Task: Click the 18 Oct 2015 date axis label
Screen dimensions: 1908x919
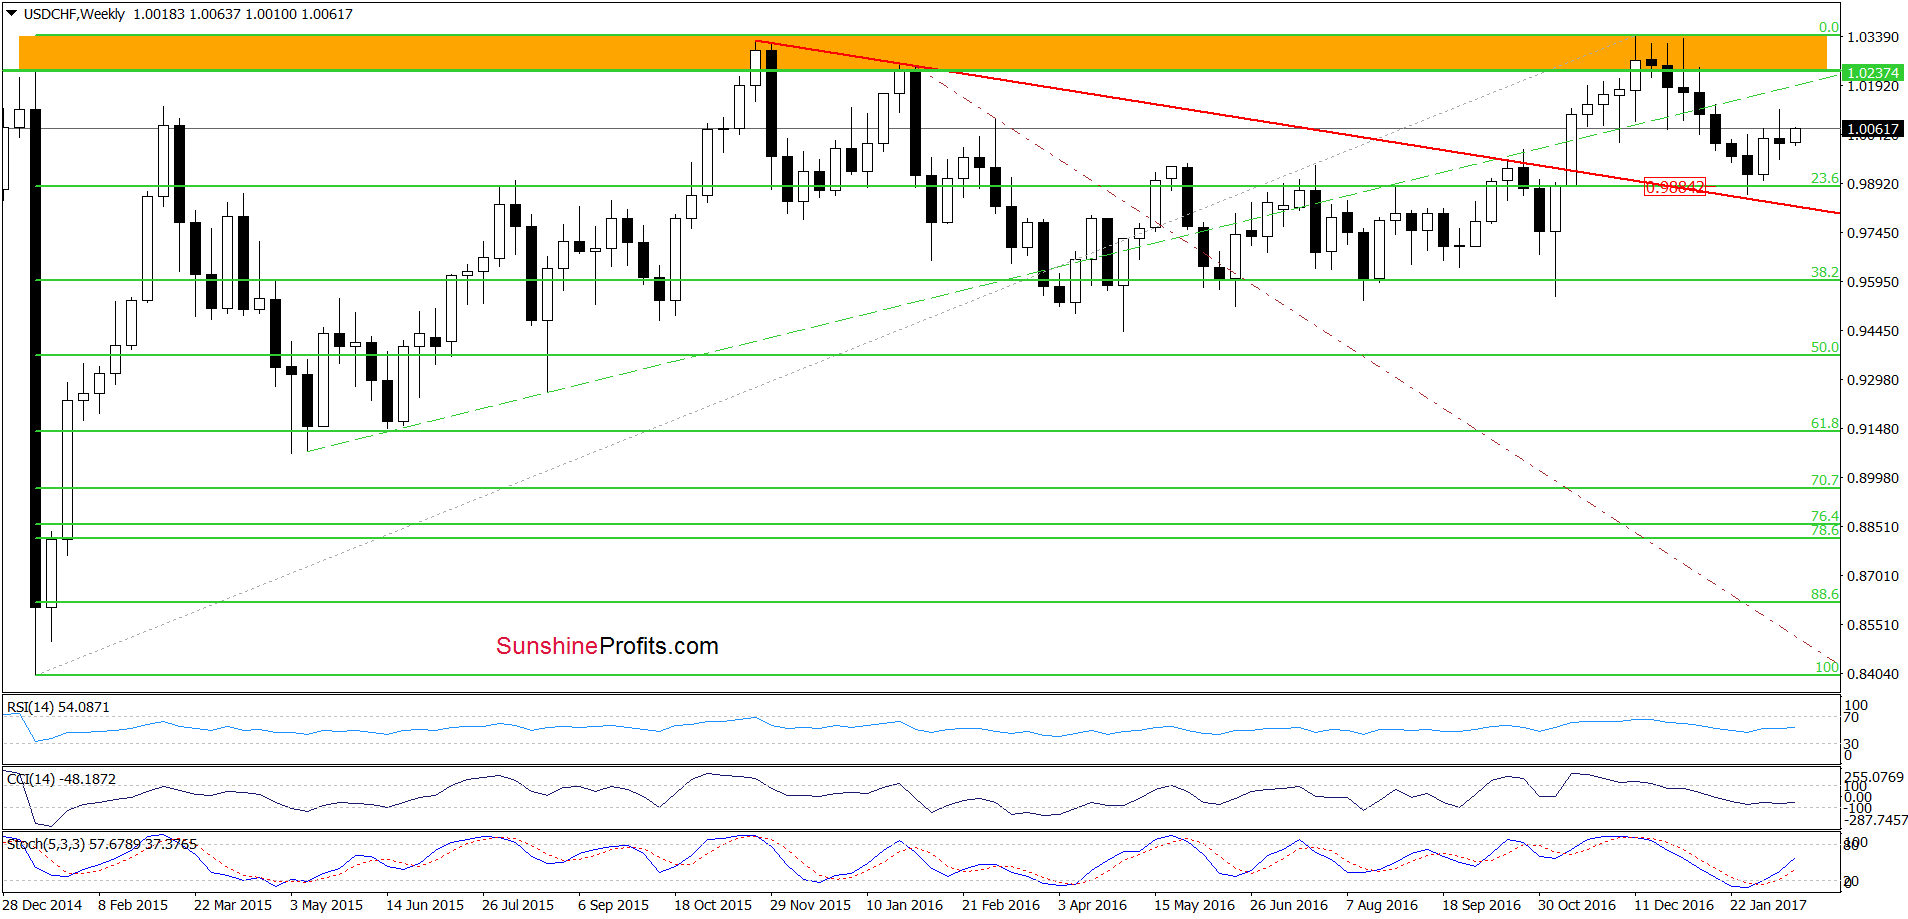Action: tap(713, 905)
